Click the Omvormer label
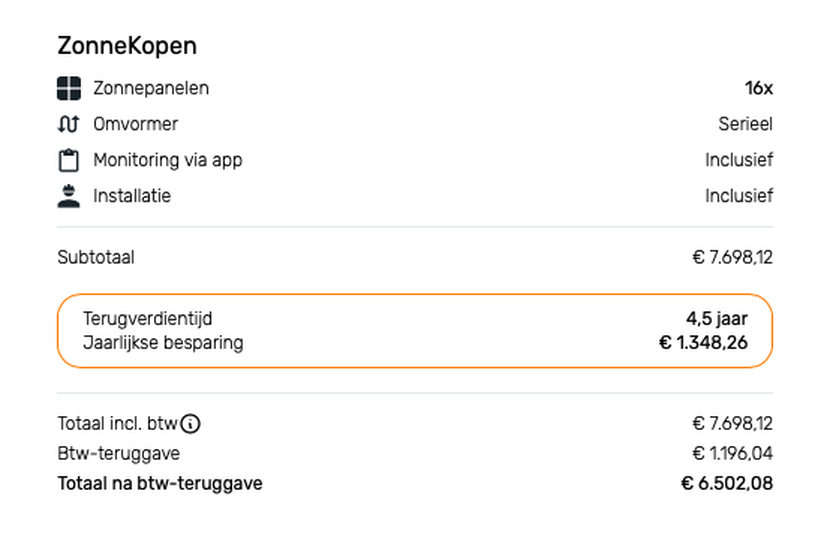The height and width of the screenshot is (554, 830). click(135, 124)
